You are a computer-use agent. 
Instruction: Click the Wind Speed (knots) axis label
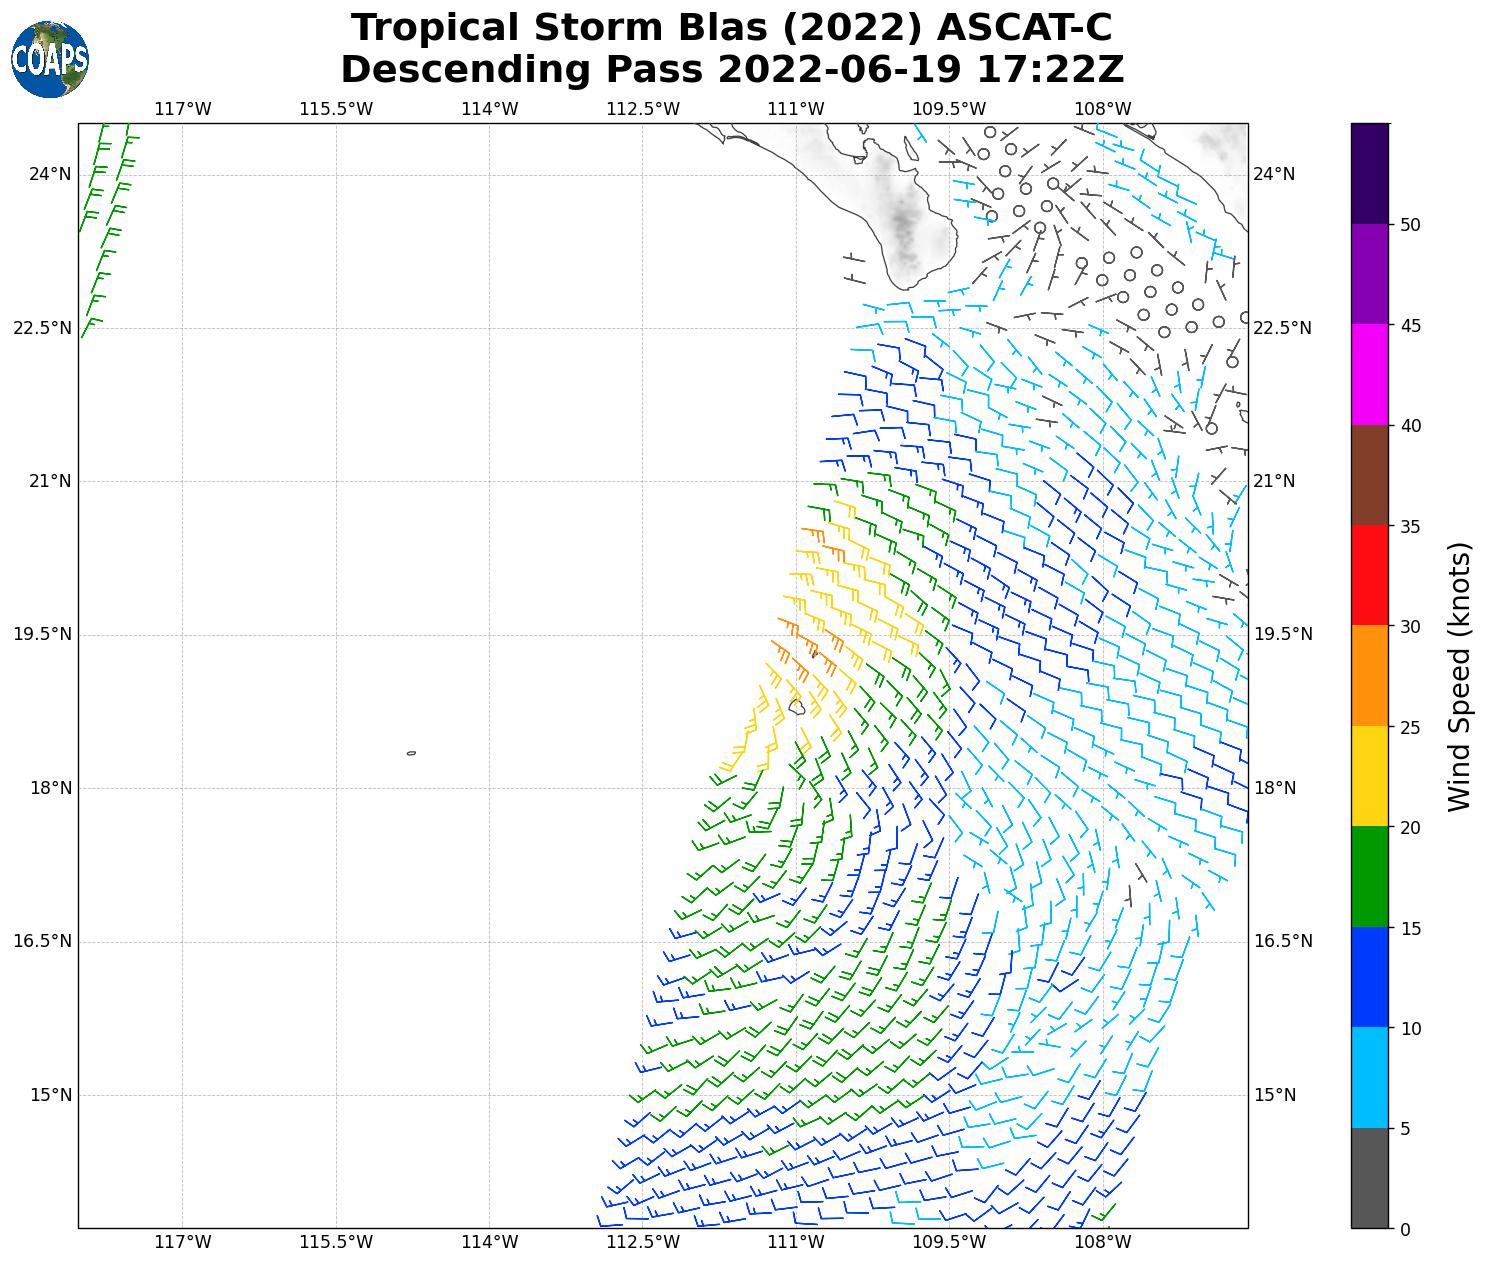click(1459, 676)
